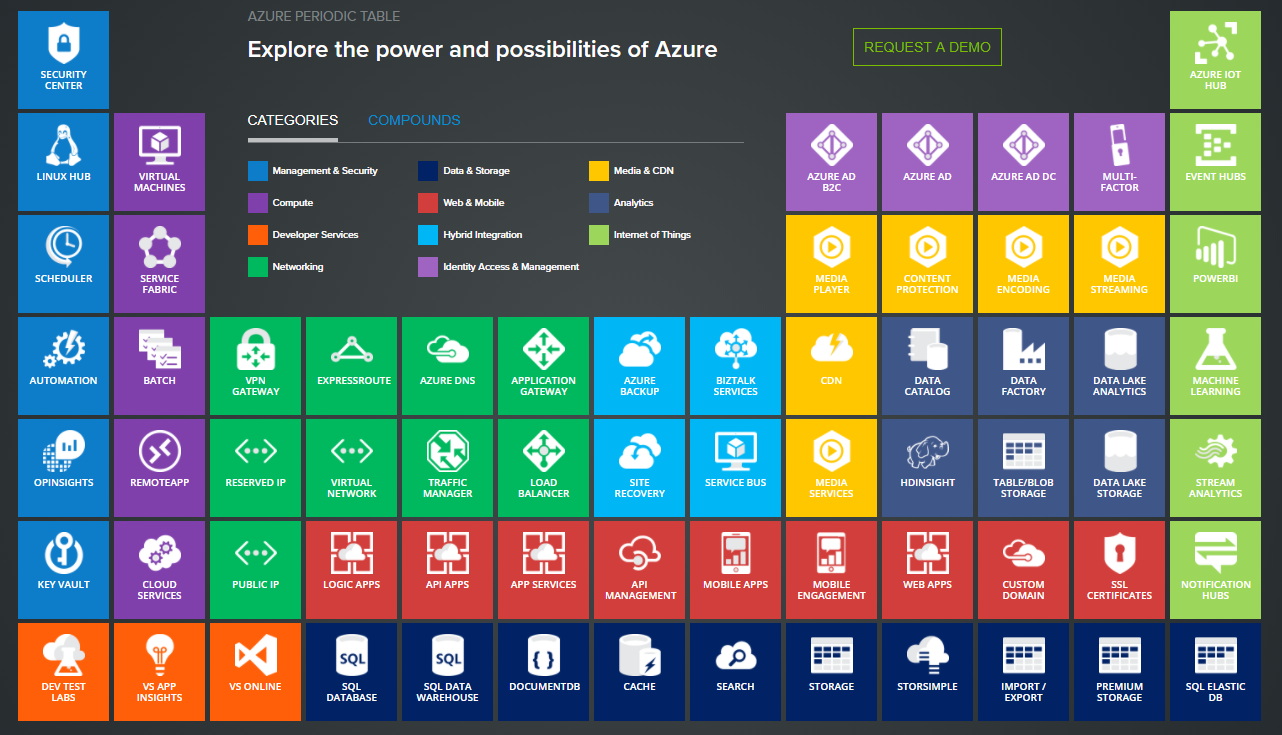The image size is (1282, 735).
Task: Choose the Media & CDN legend entry
Action: pyautogui.click(x=631, y=171)
